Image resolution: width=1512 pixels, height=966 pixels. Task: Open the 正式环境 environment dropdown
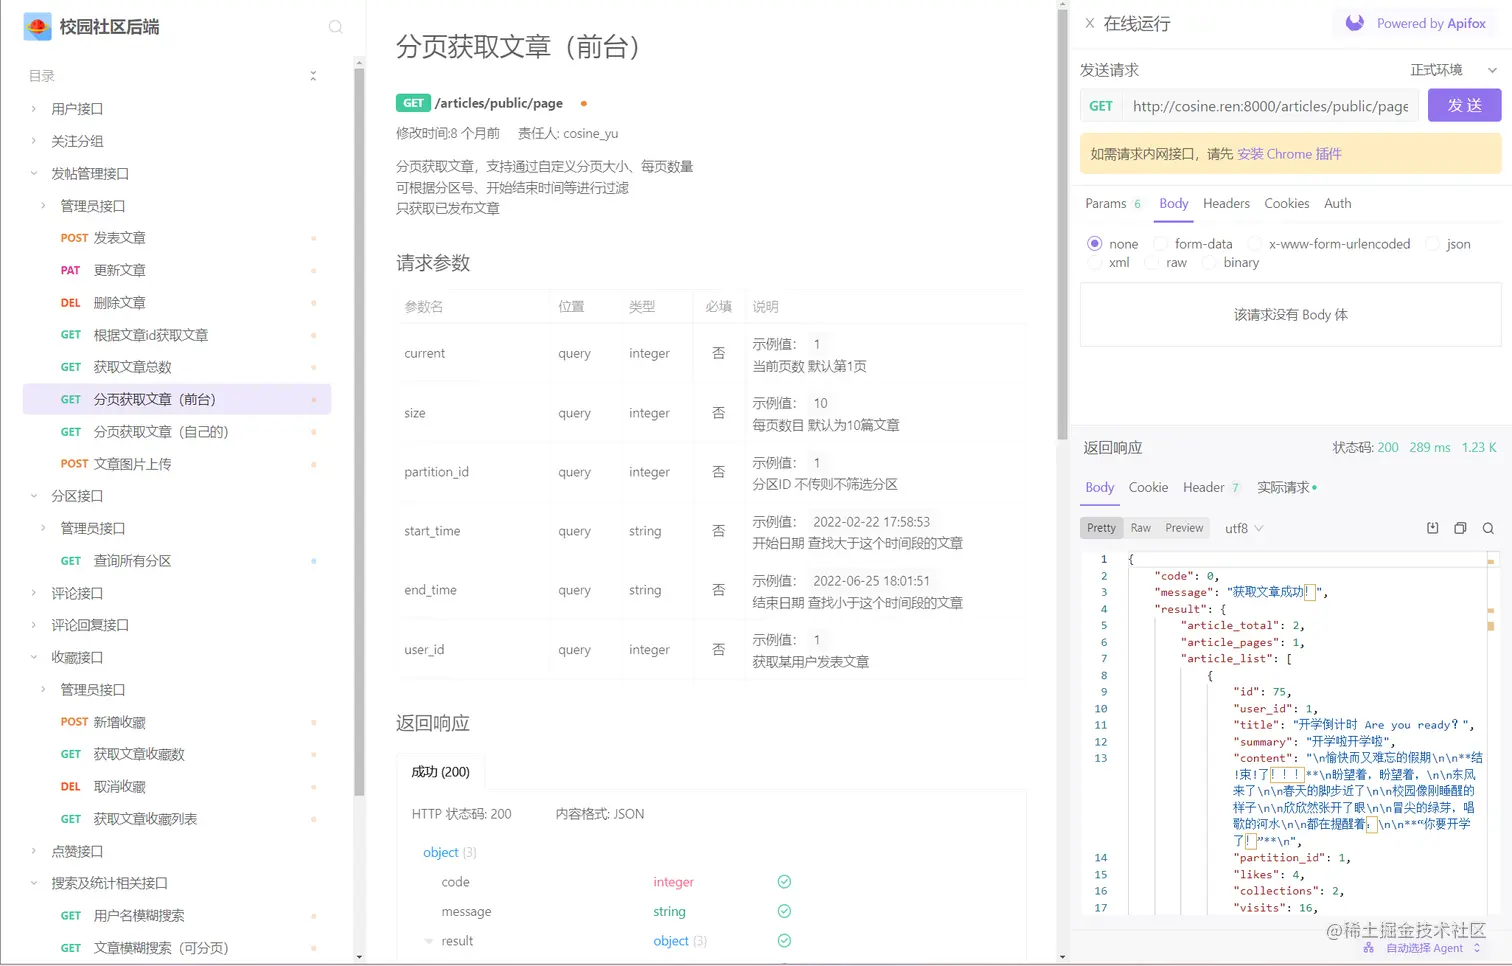click(x=1453, y=70)
